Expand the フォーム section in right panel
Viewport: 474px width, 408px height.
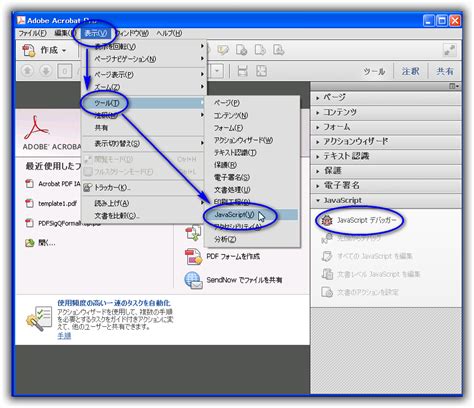(x=386, y=127)
